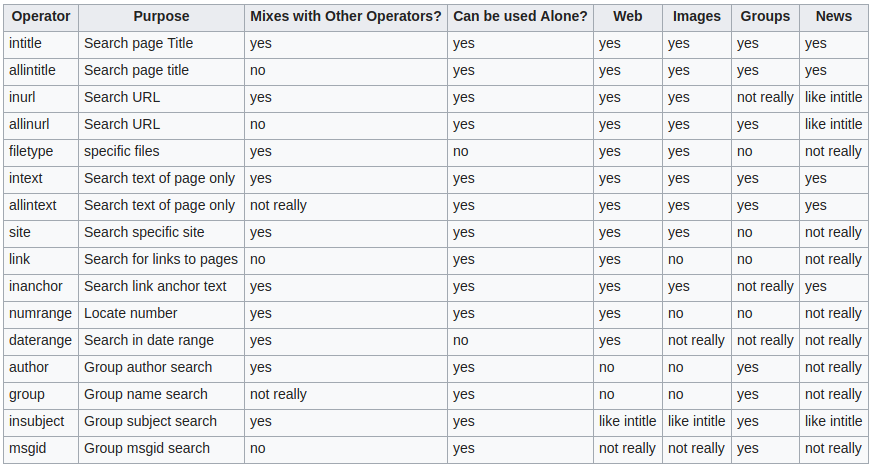Select the 'Group msgid search' cell

point(161,450)
